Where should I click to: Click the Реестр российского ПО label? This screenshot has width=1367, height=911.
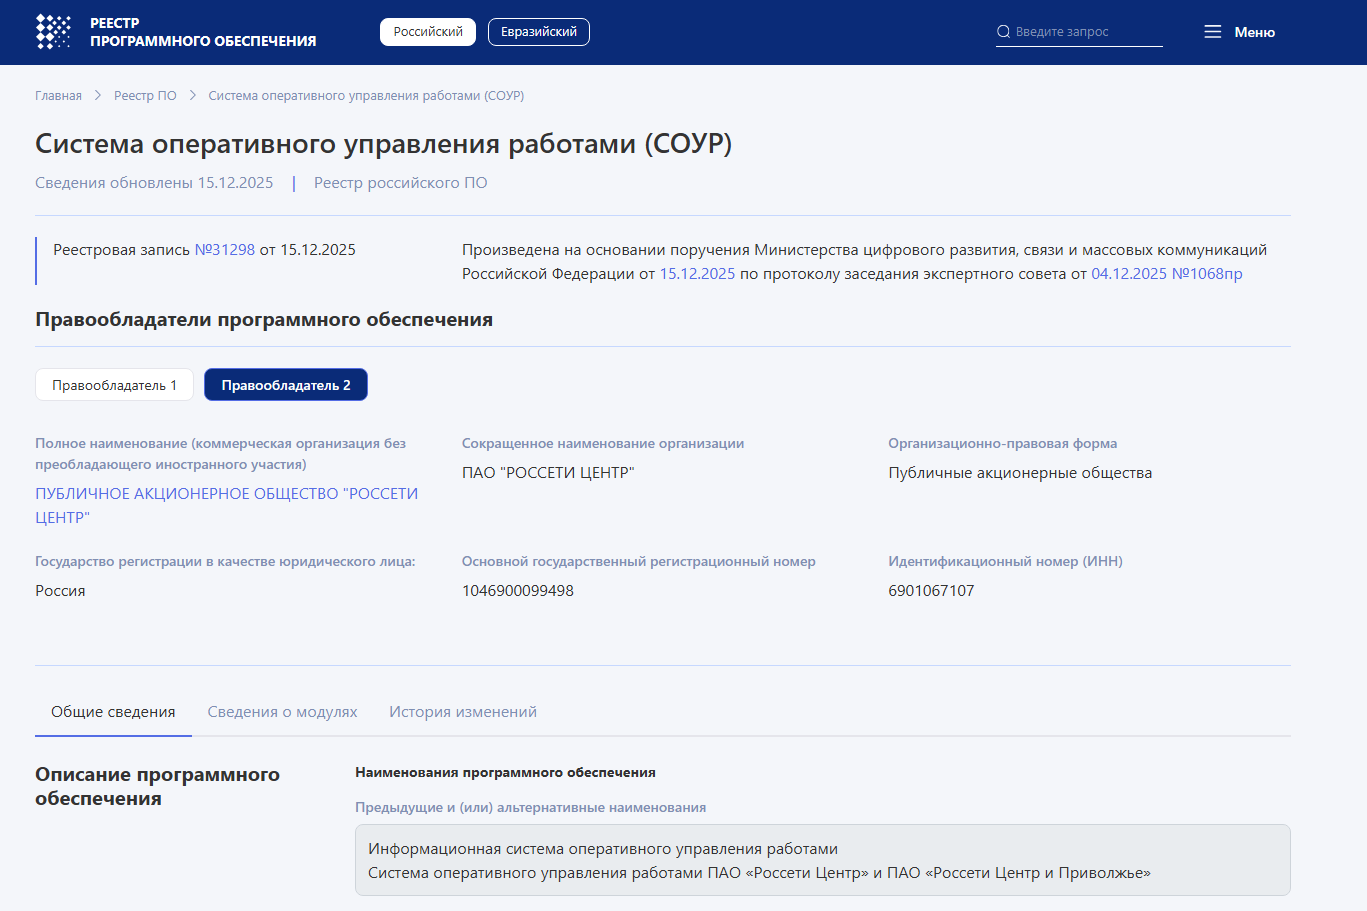click(x=400, y=183)
